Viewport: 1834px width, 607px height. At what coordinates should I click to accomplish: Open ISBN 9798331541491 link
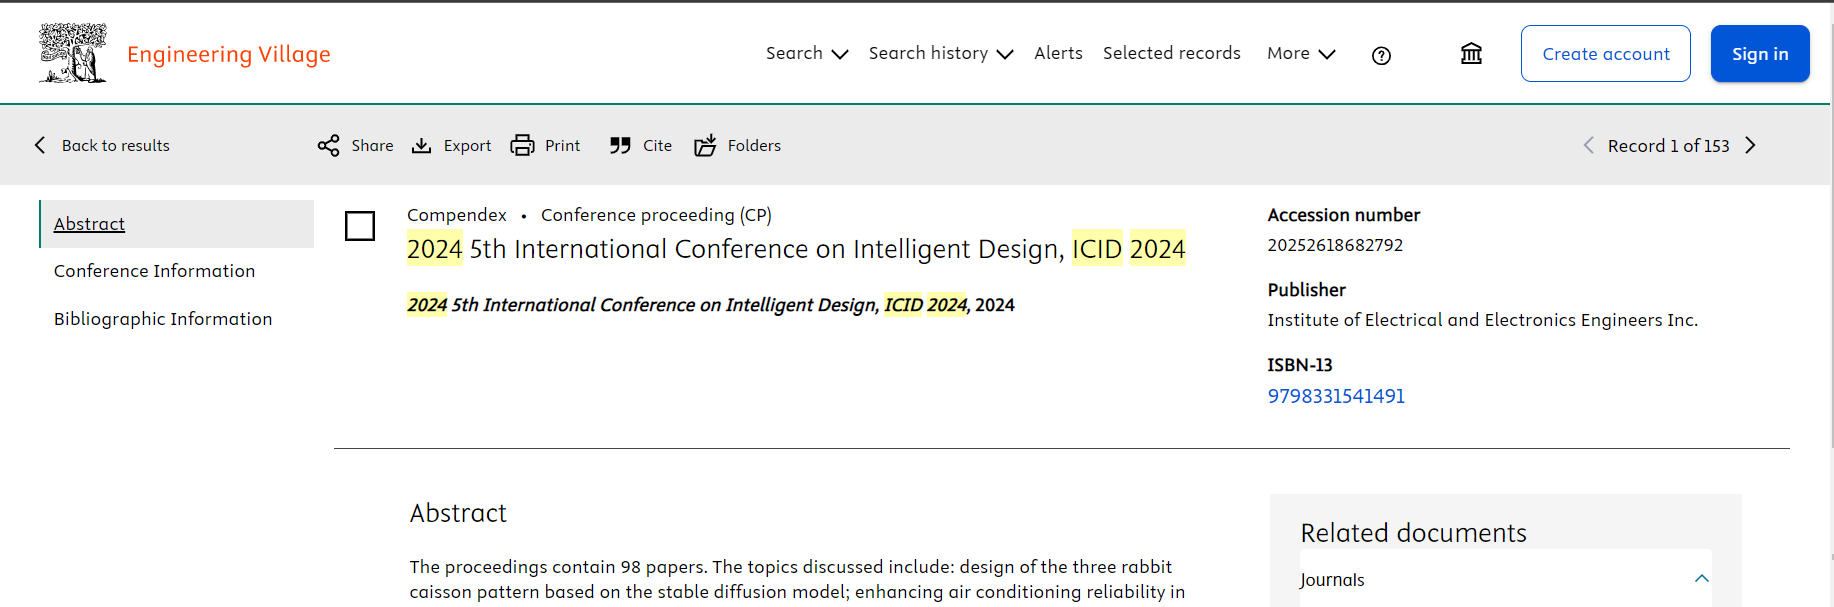click(x=1336, y=396)
